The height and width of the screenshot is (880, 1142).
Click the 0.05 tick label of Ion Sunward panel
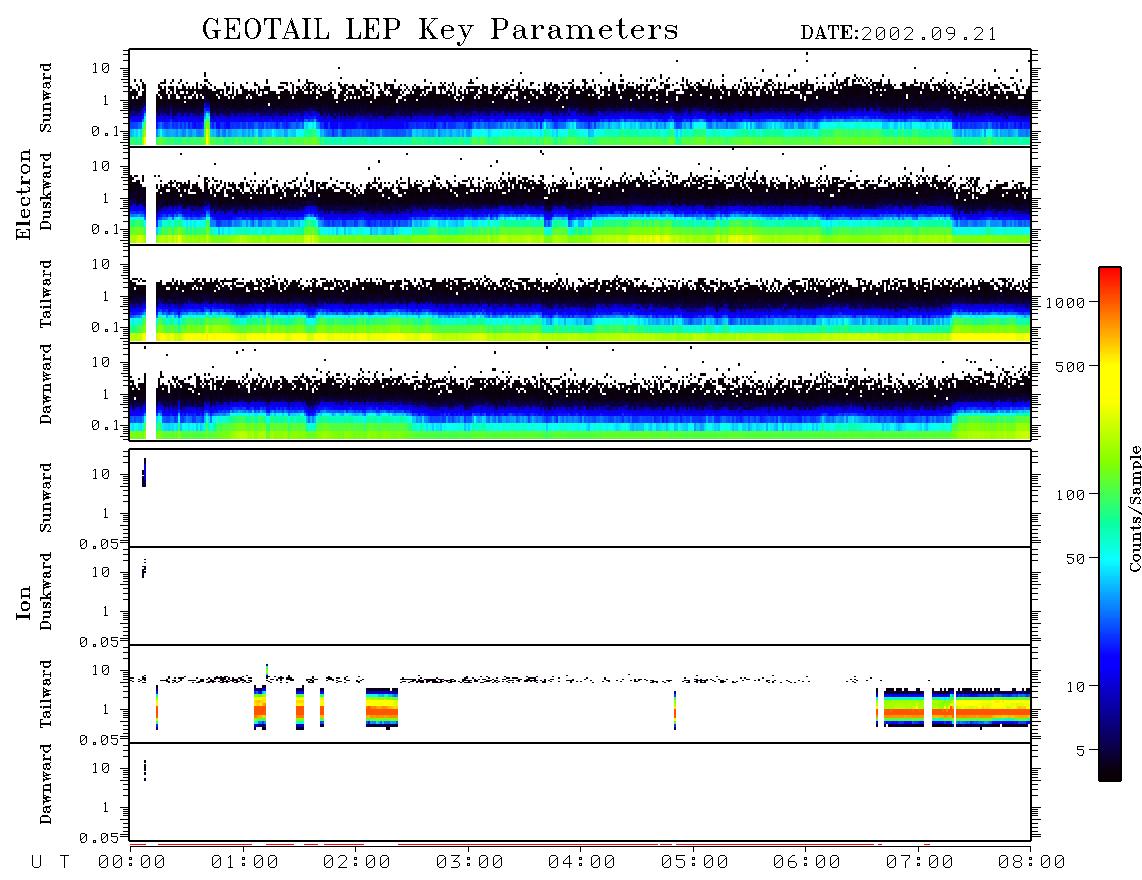(98, 543)
